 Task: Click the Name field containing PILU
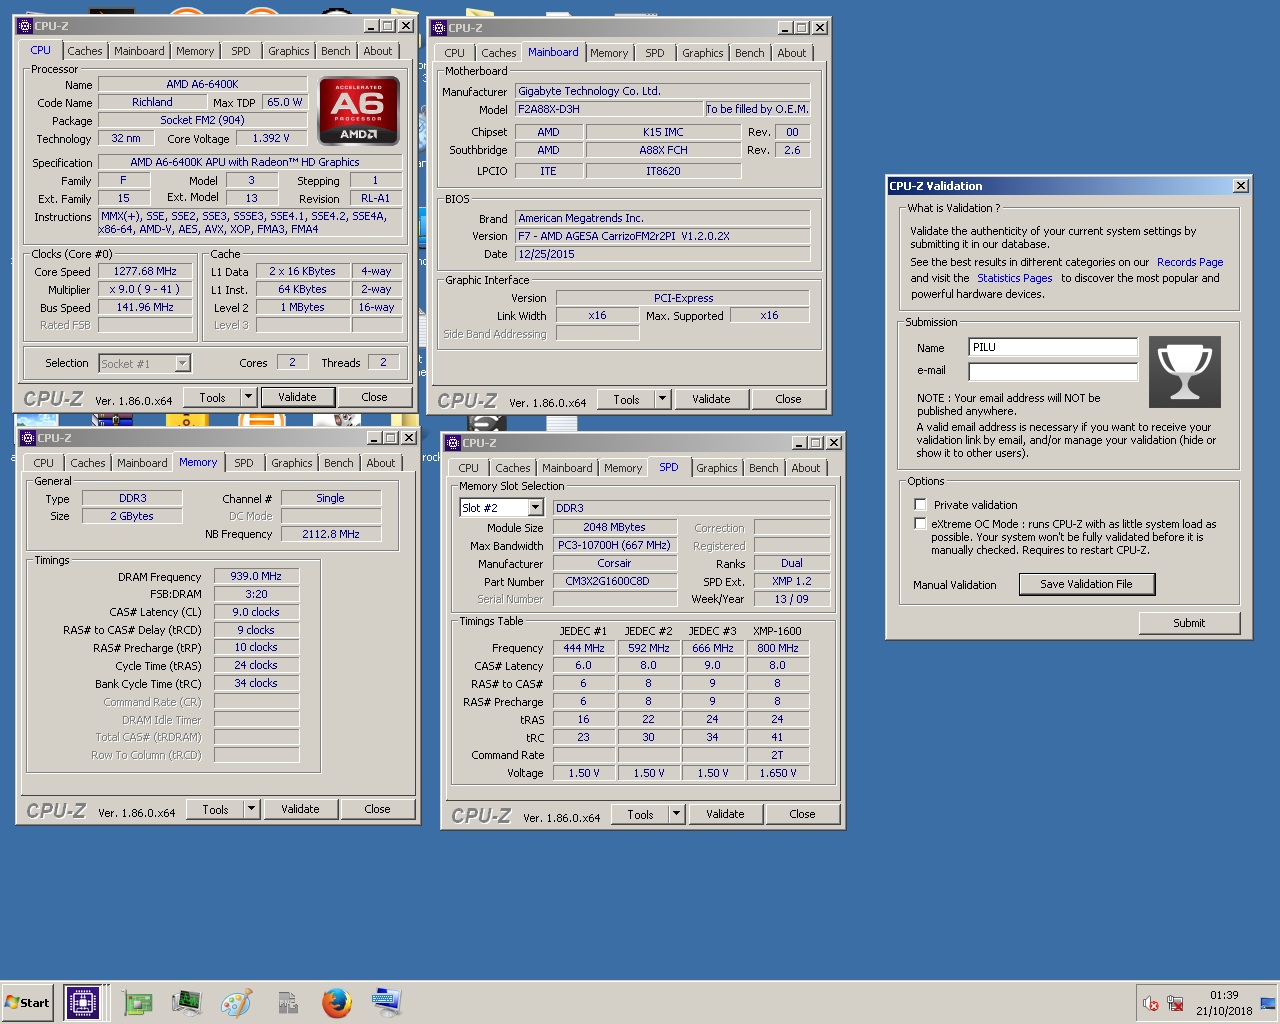1053,347
